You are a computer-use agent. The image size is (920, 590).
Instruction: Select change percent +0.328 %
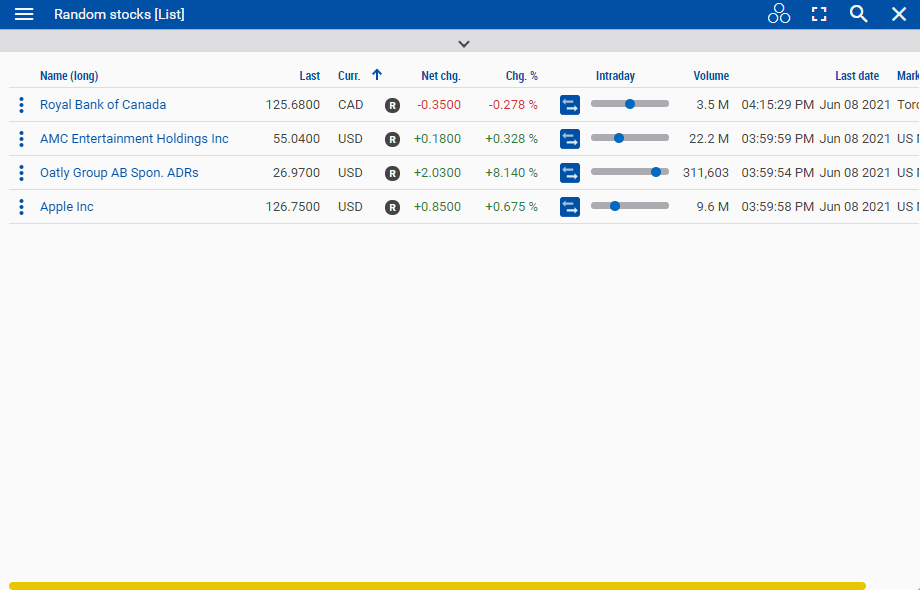pos(511,138)
